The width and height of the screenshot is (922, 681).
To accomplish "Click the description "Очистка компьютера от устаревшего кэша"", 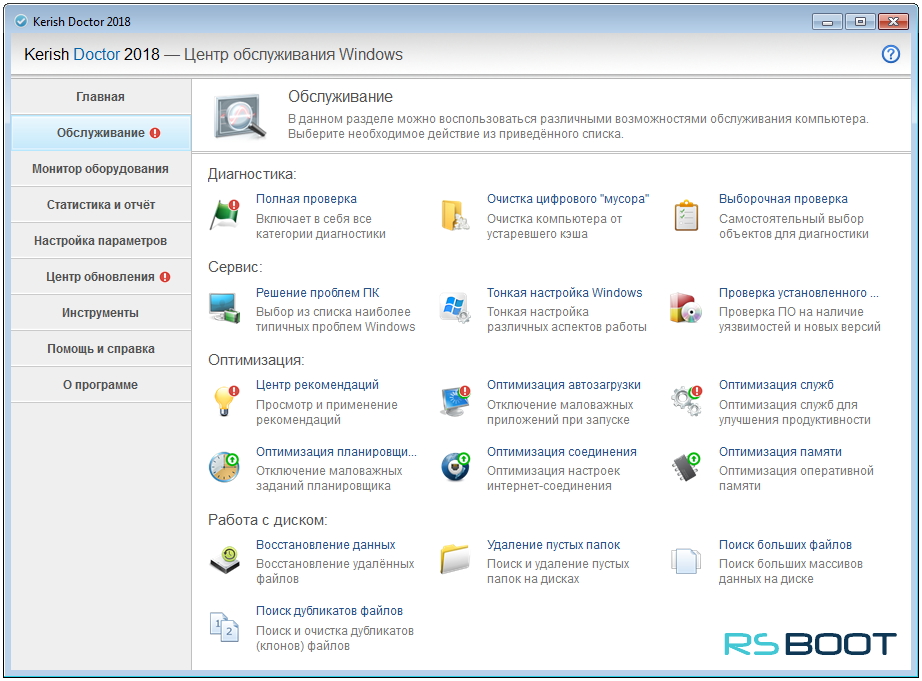I will click(554, 226).
